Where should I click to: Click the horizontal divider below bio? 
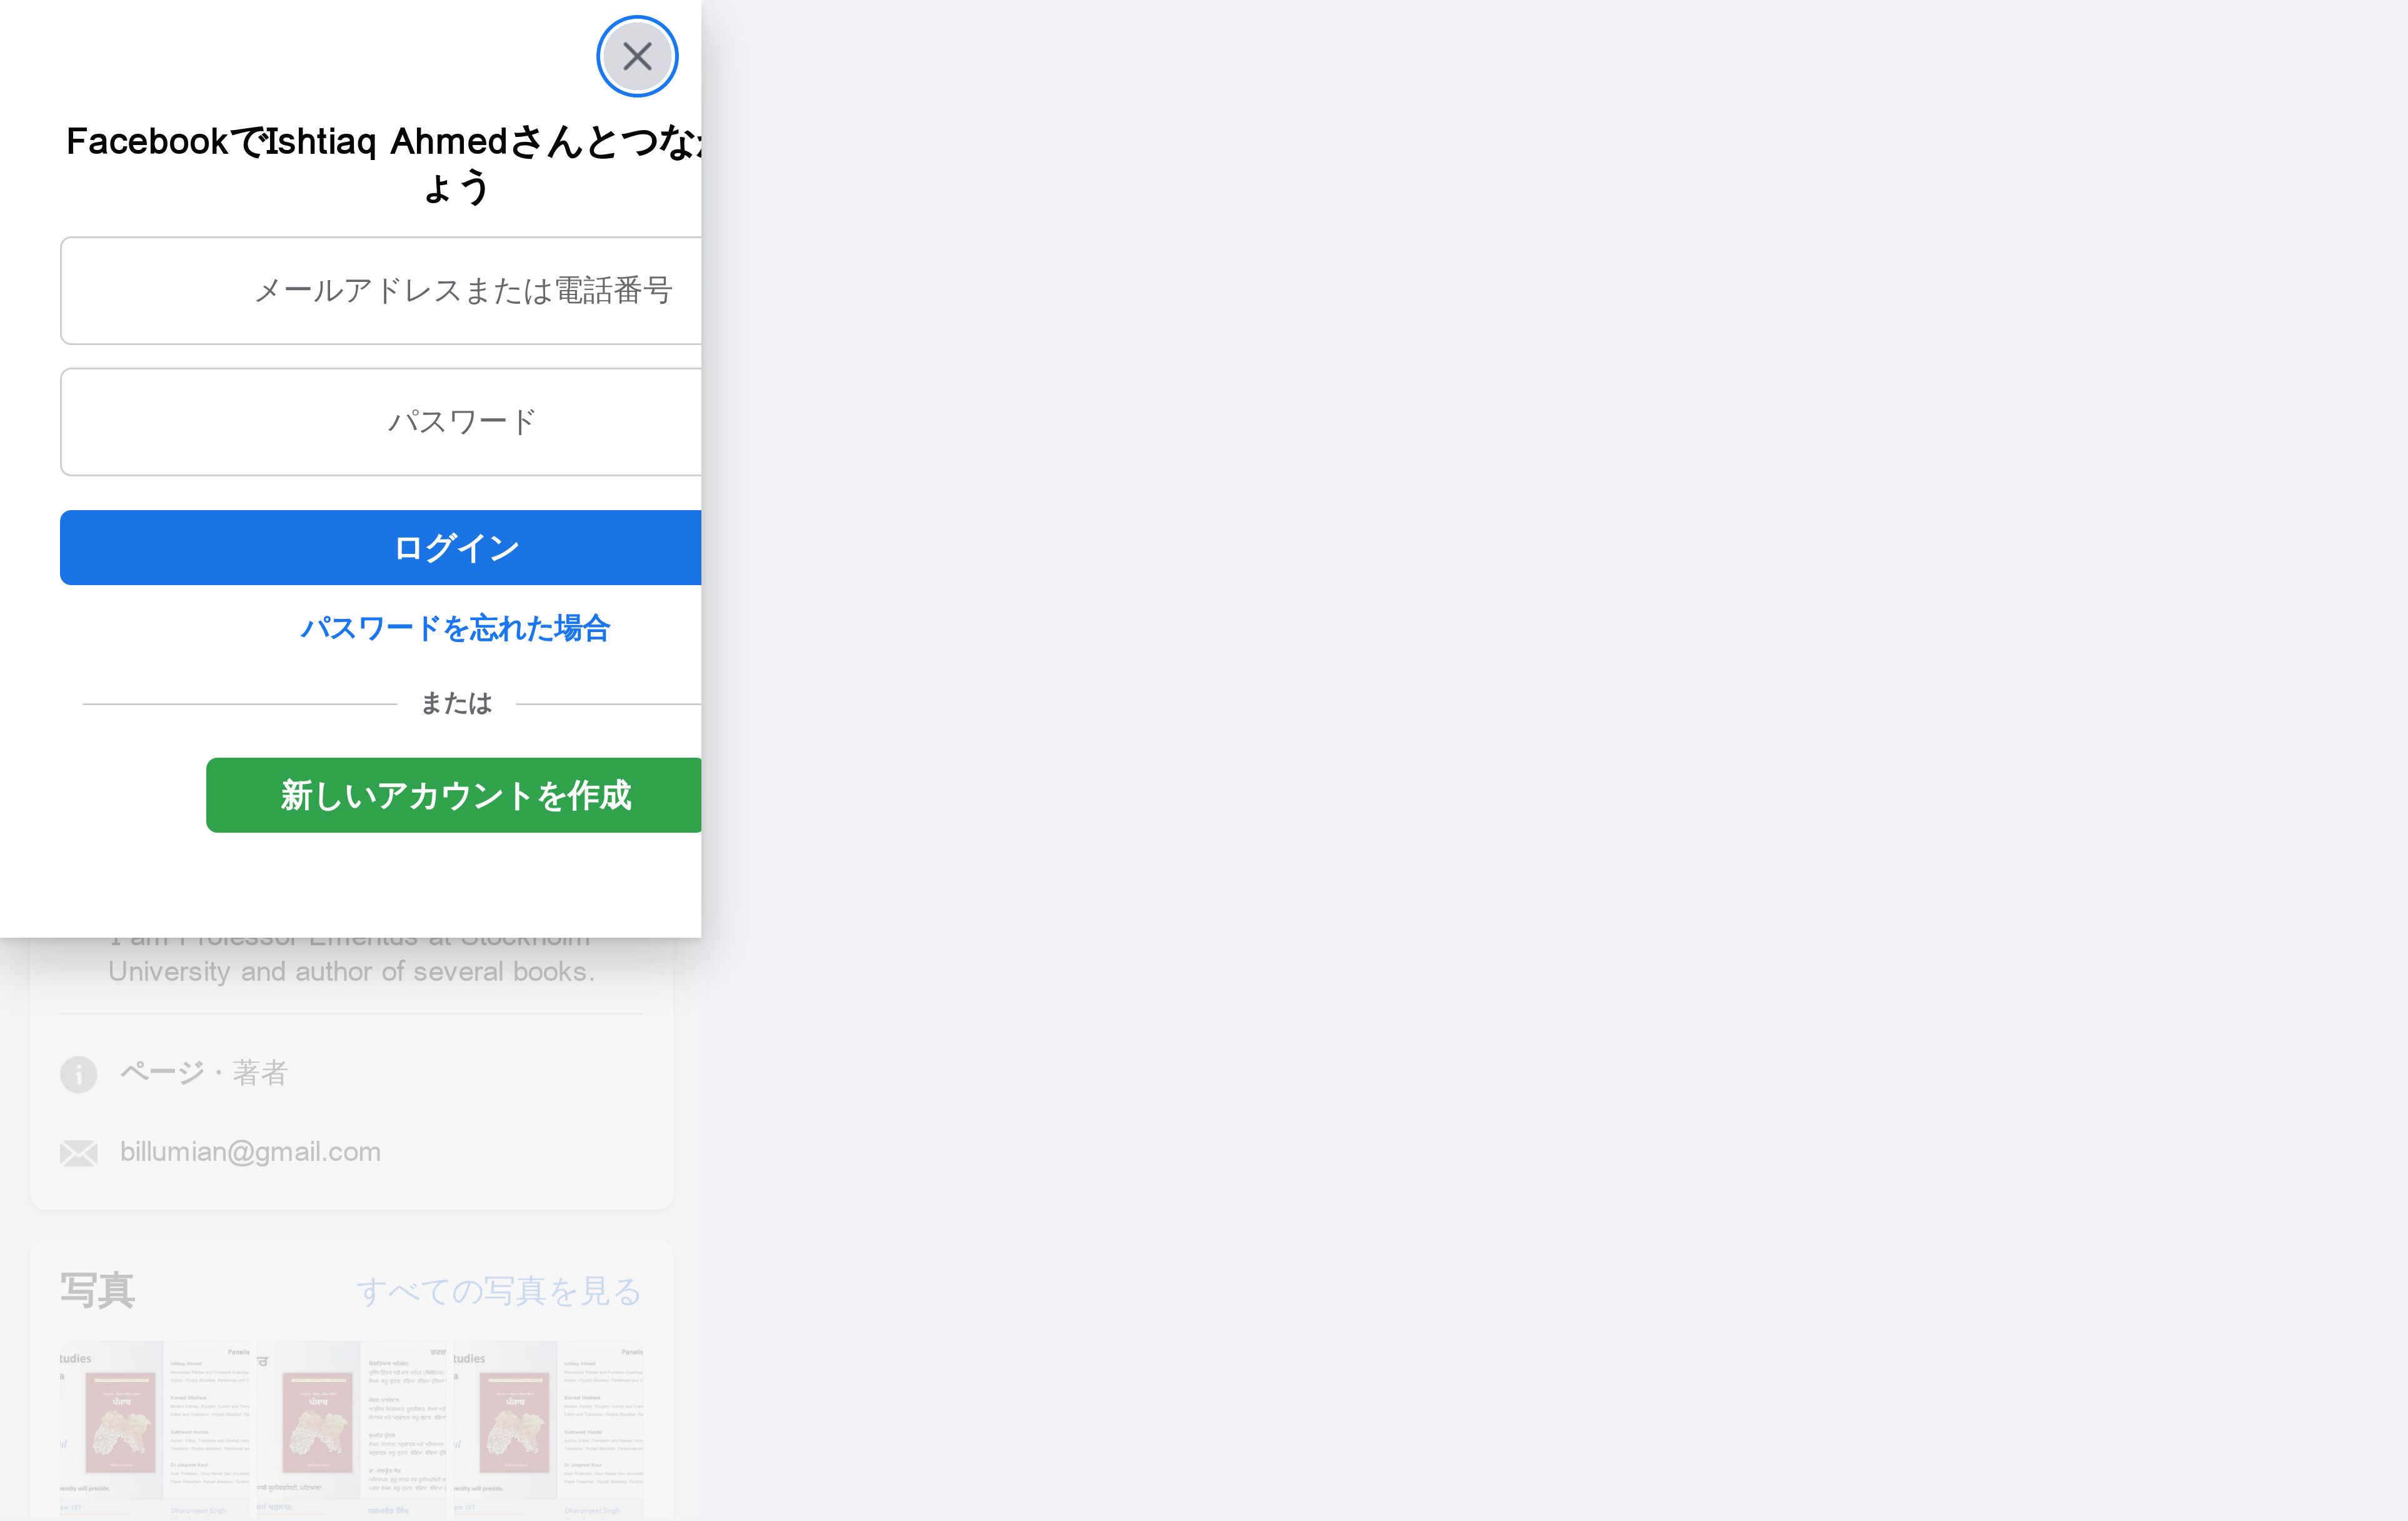click(351, 1014)
